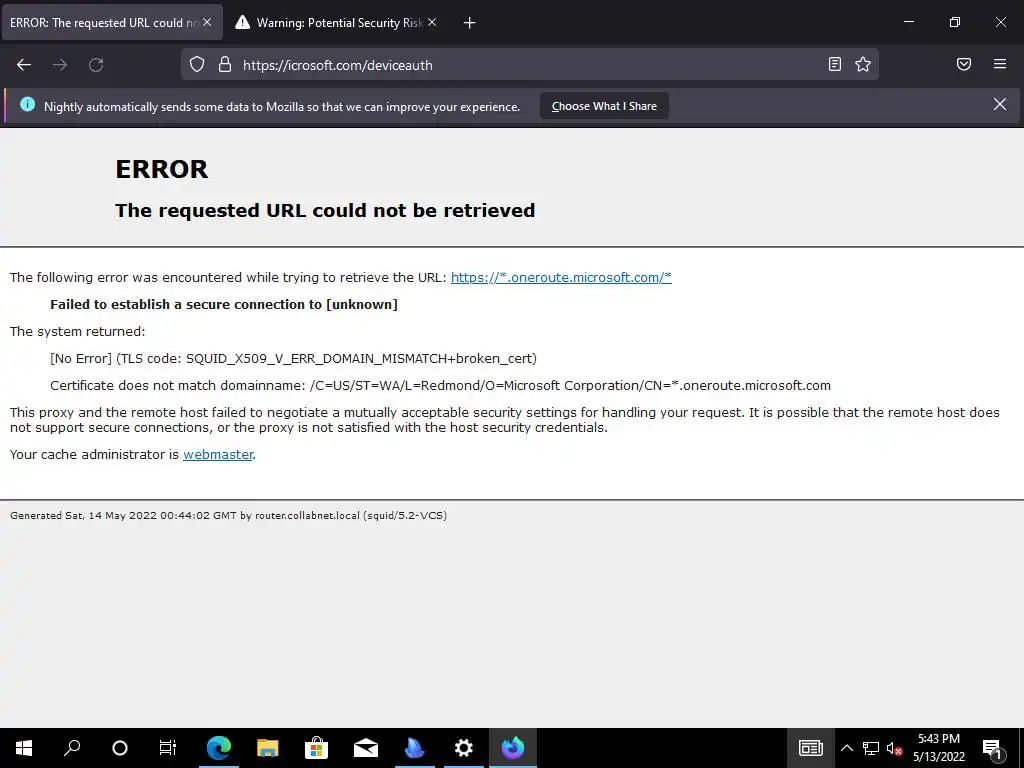Click the forward navigation arrow
1024x768 pixels.
[60, 65]
